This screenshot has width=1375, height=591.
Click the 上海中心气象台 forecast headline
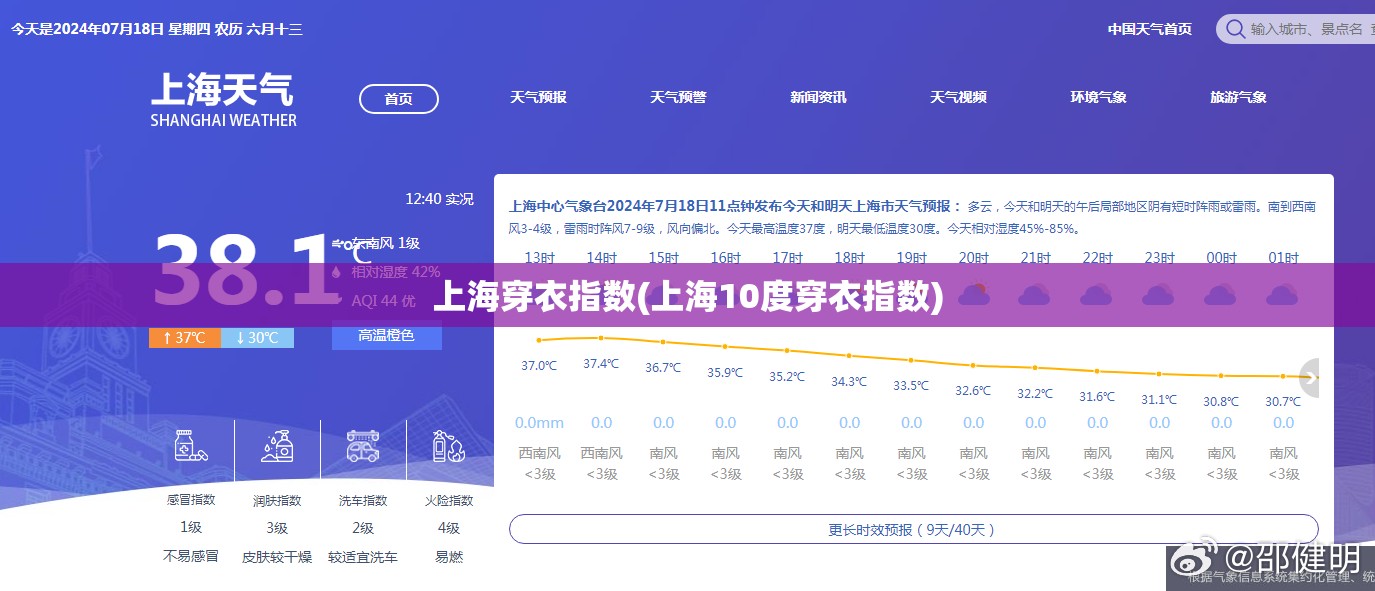[x=735, y=206]
